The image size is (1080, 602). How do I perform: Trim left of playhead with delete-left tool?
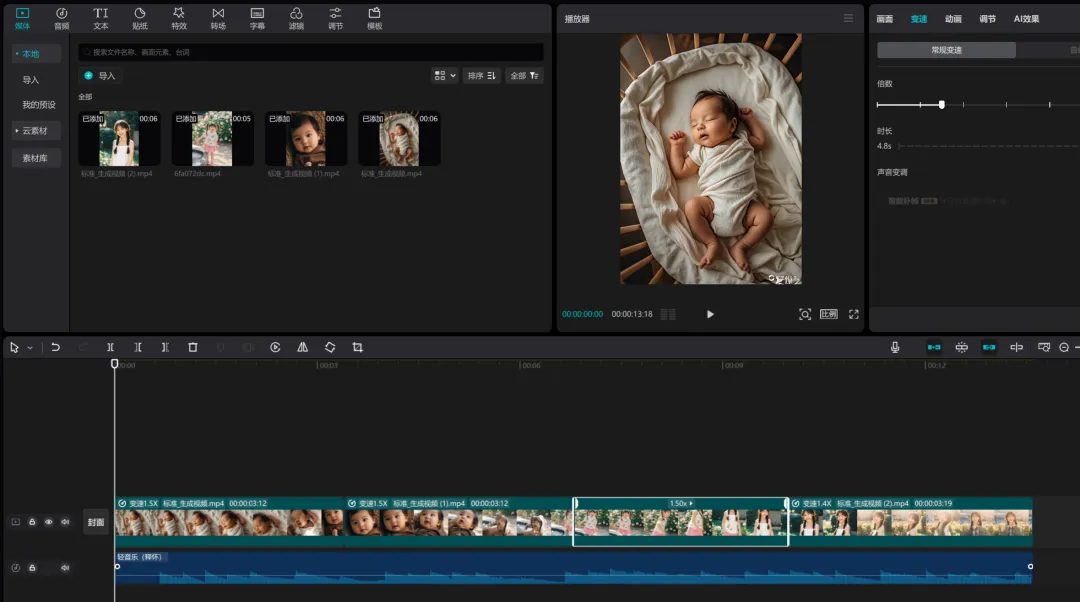click(x=138, y=347)
